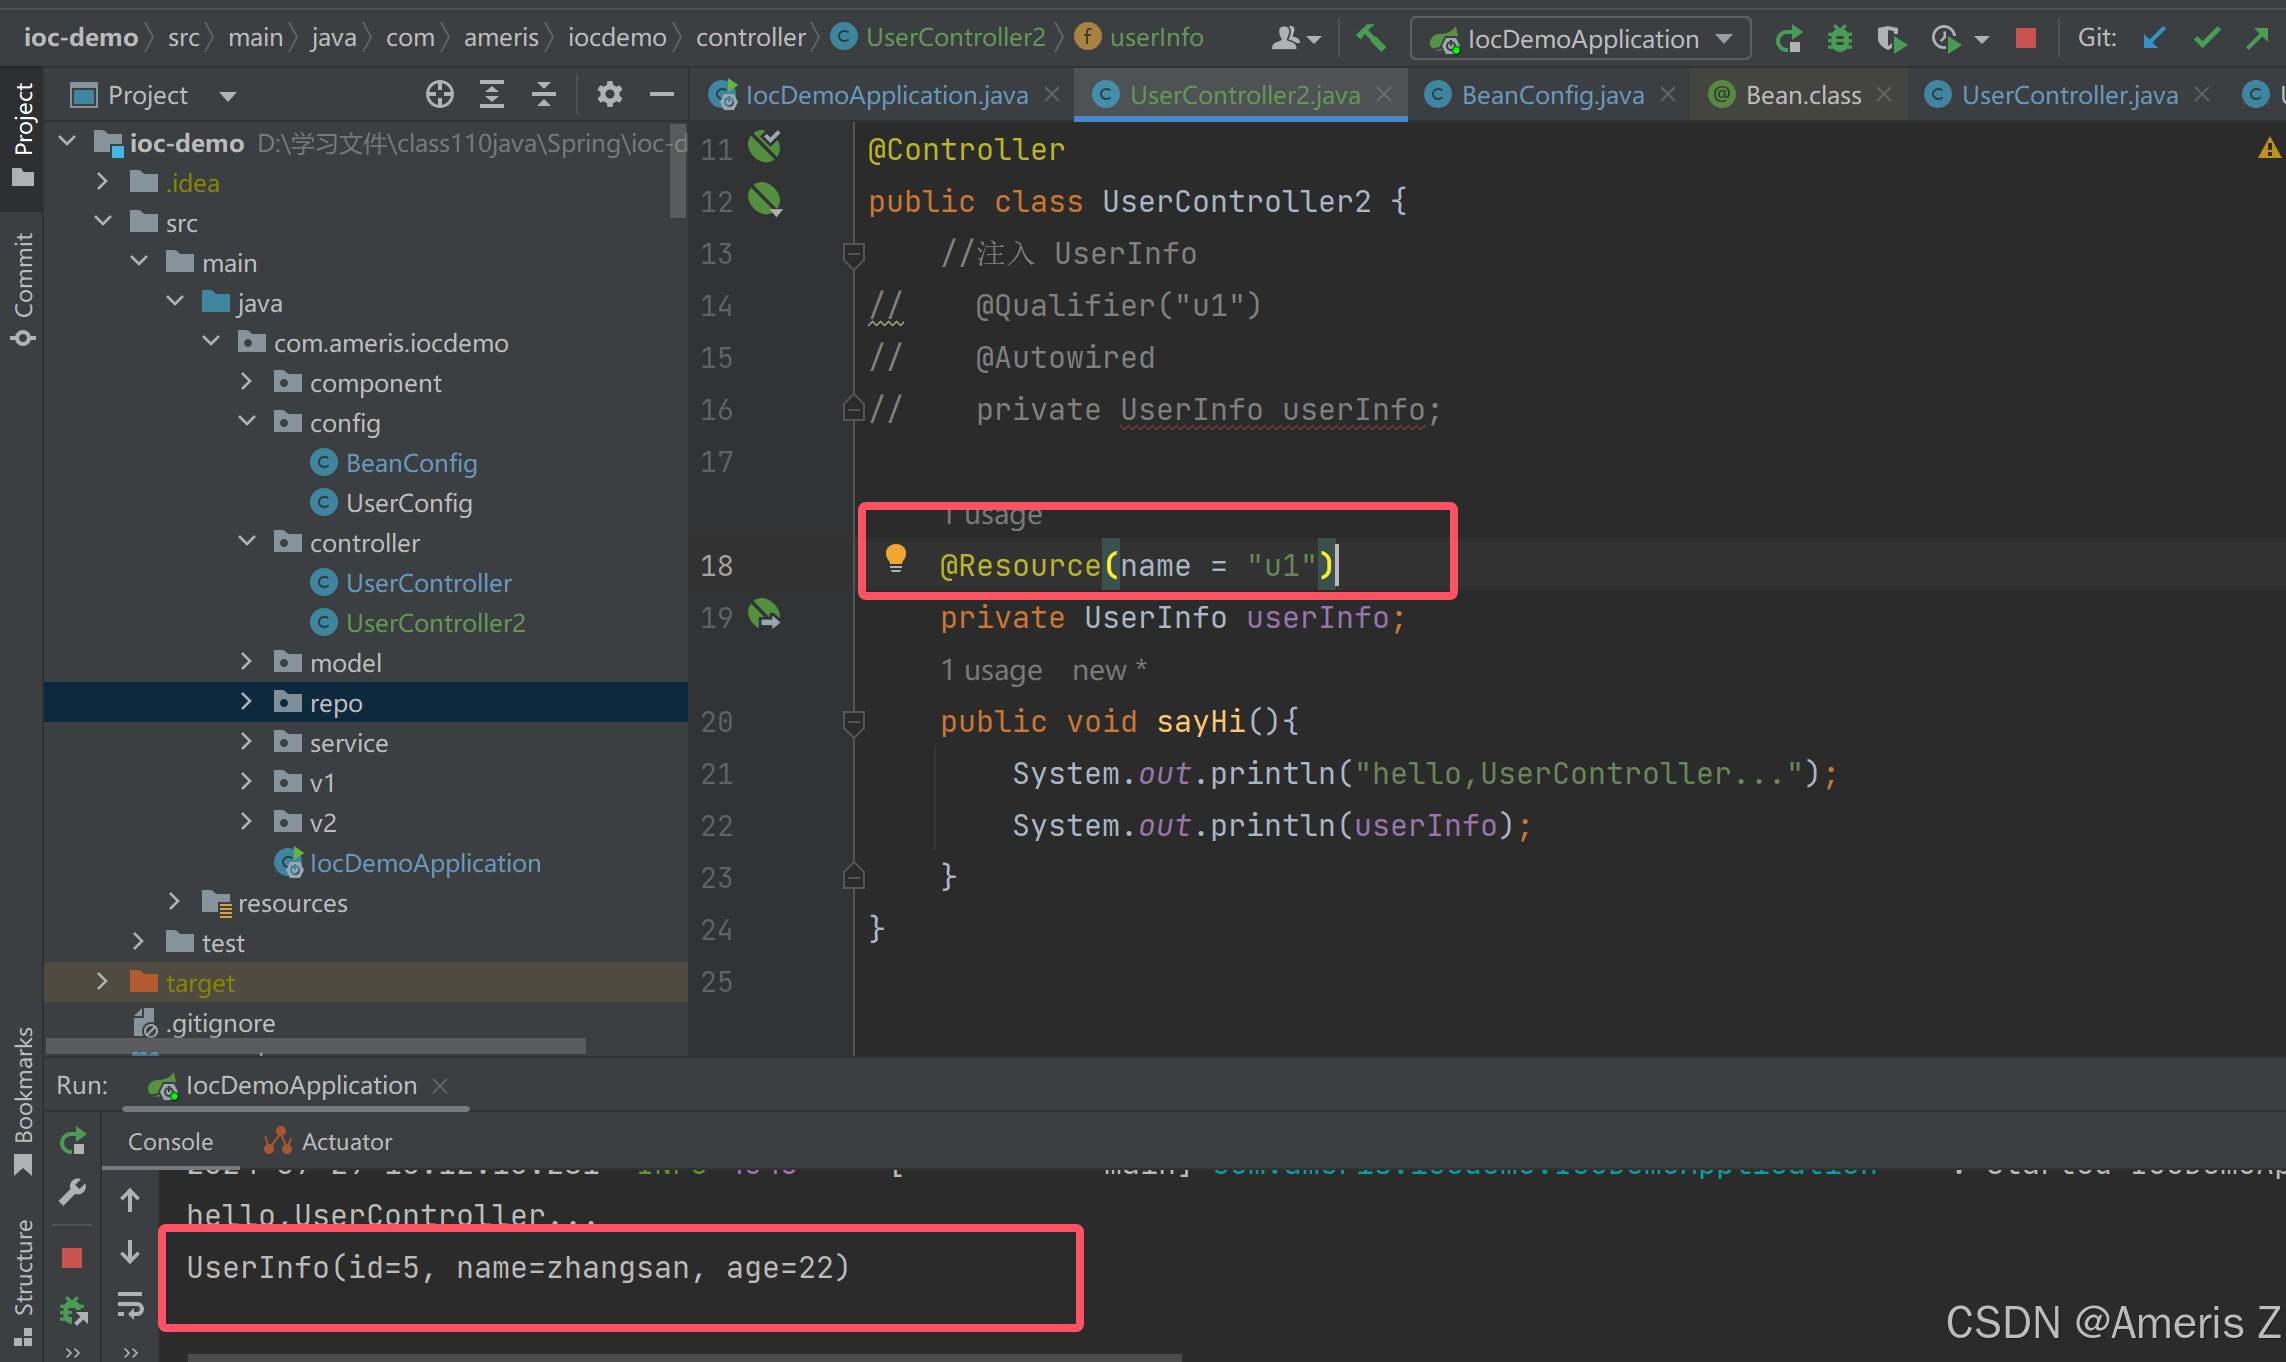The width and height of the screenshot is (2286, 1362).
Task: Click the Select Opened File crosshair icon
Action: (439, 95)
